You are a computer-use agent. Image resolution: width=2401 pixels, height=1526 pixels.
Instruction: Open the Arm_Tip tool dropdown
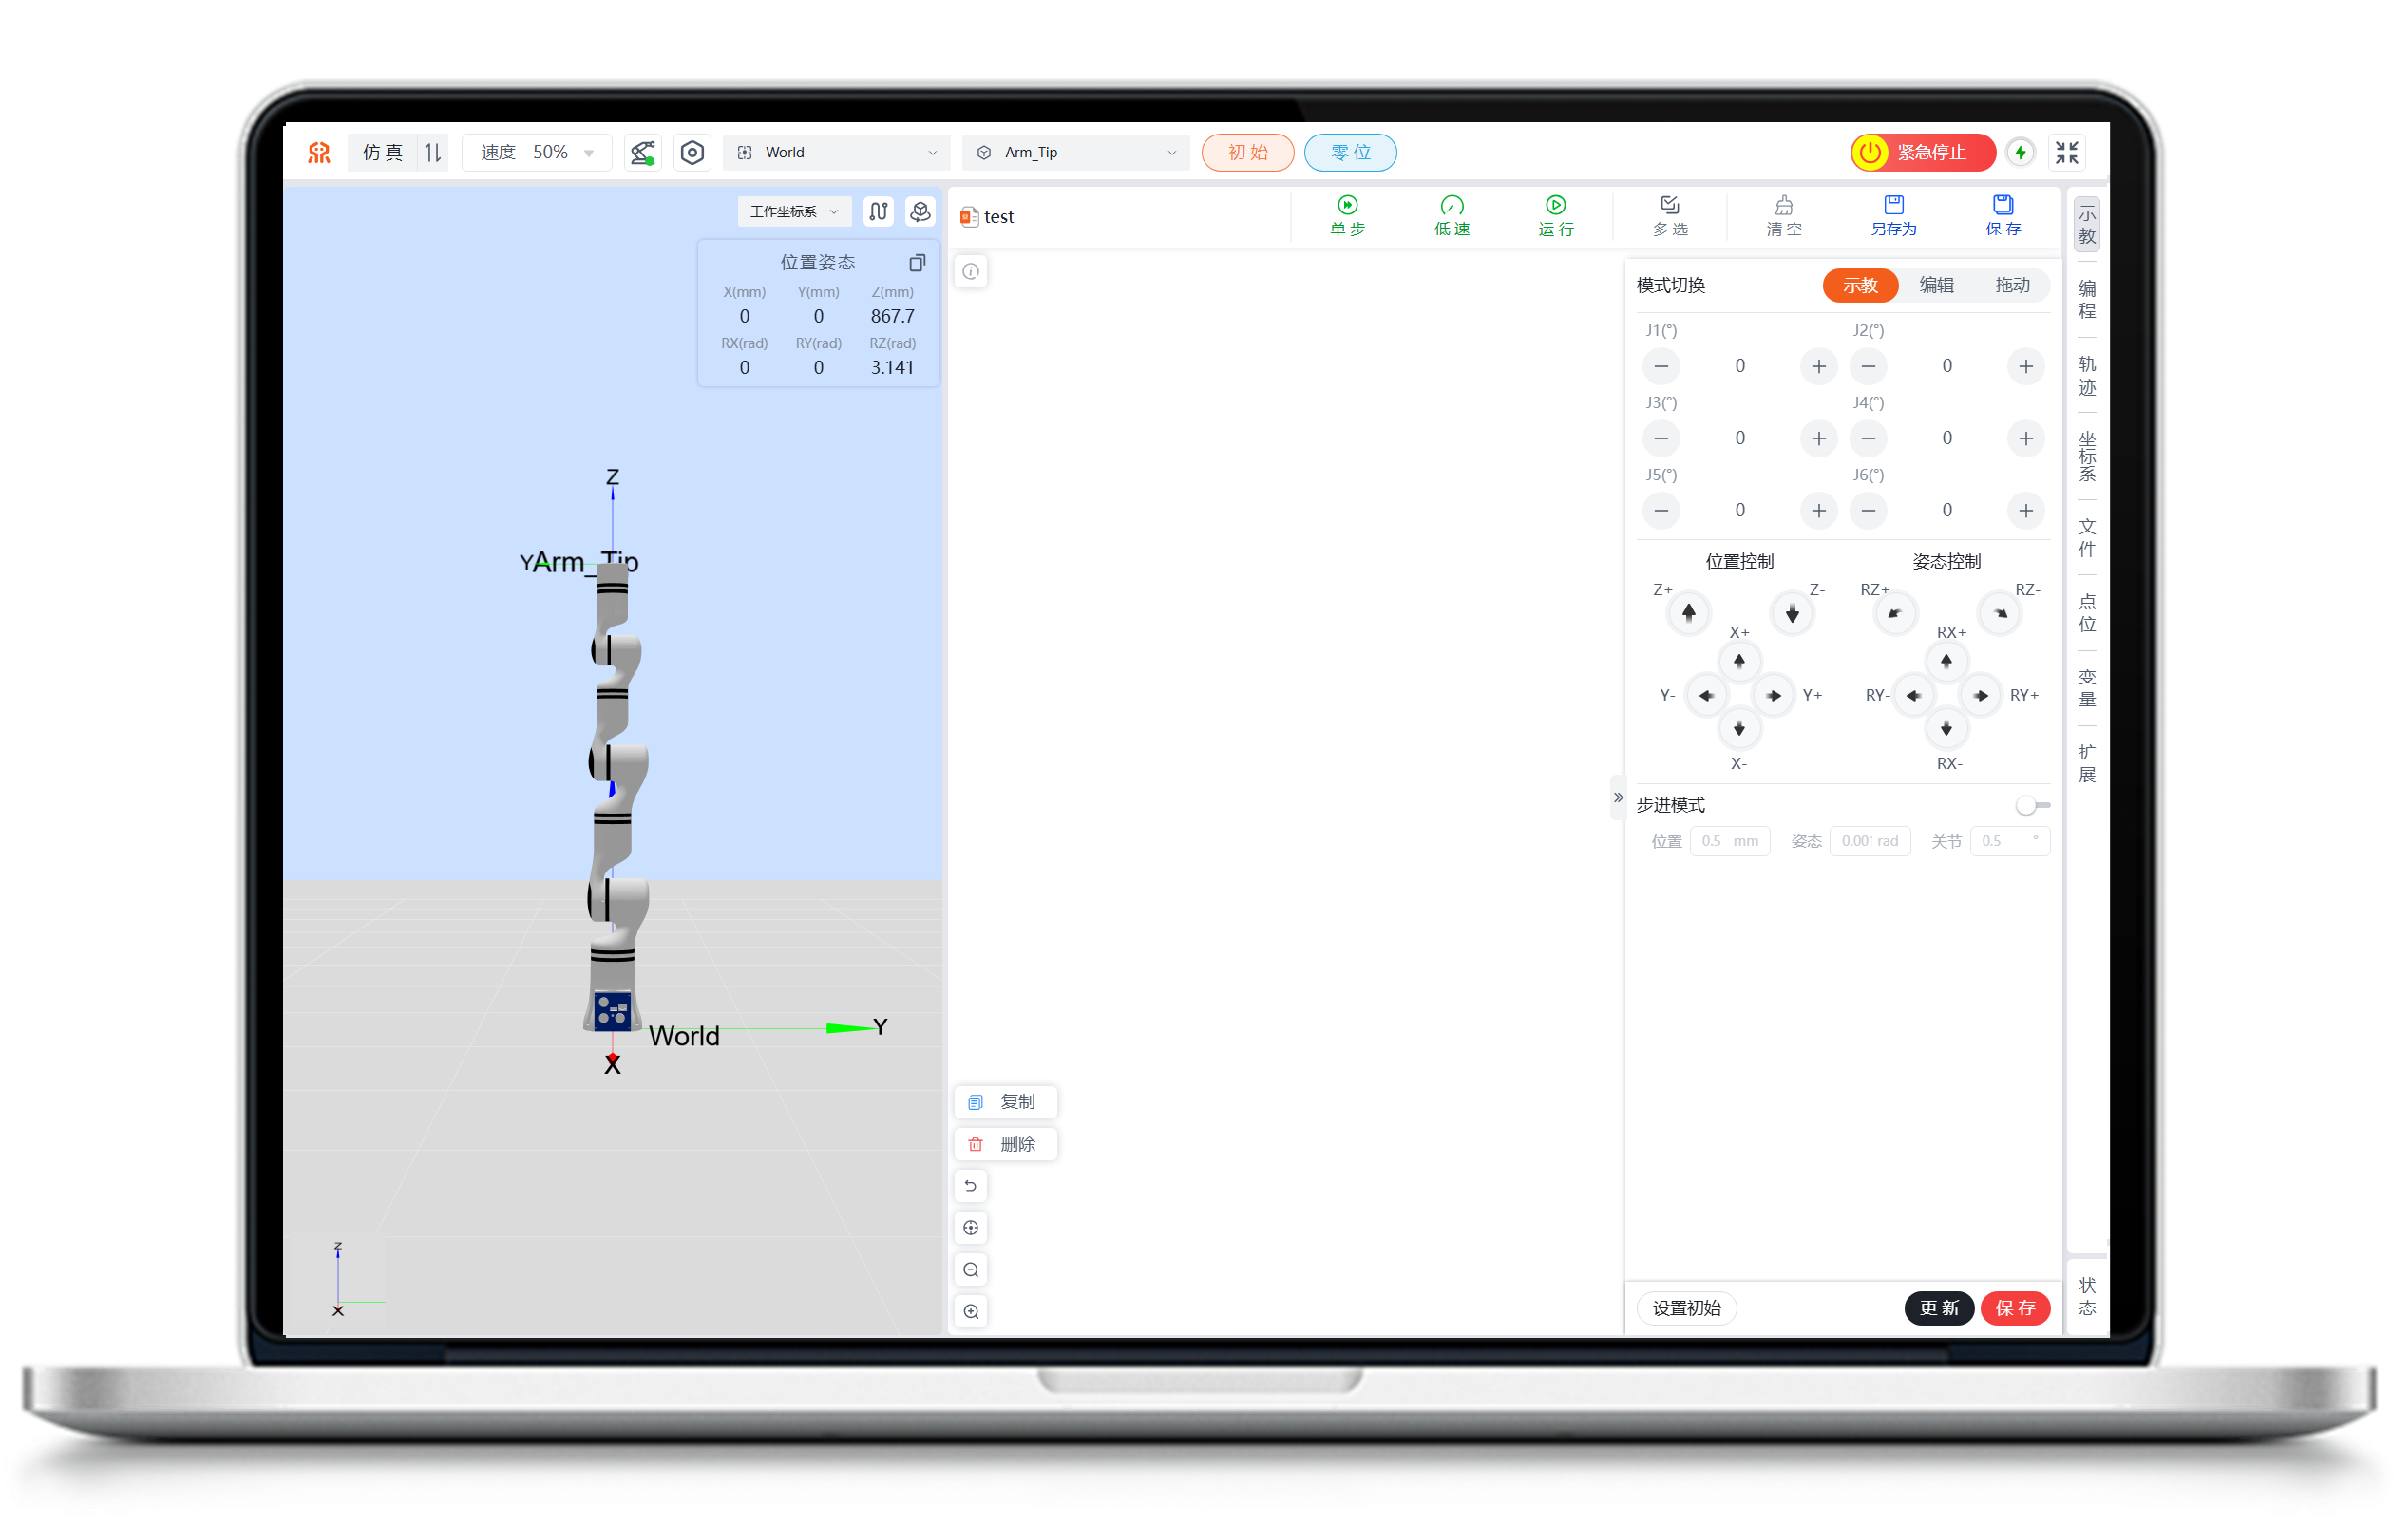[x=1076, y=152]
